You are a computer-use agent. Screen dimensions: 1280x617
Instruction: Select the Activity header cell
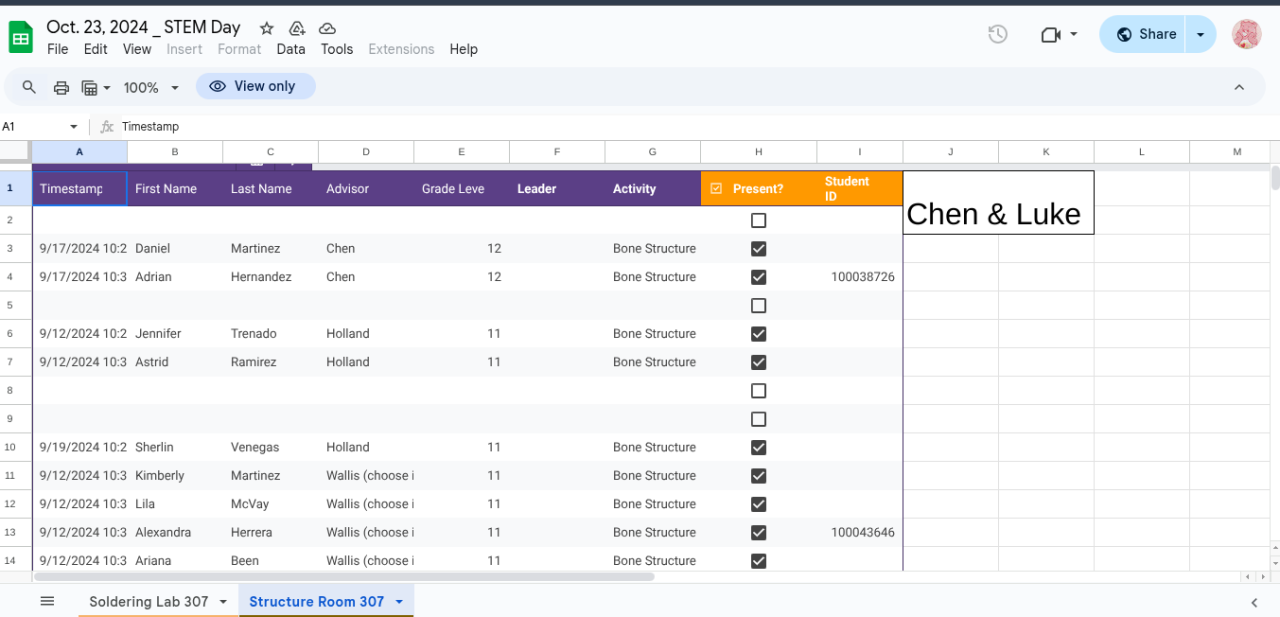[652, 188]
